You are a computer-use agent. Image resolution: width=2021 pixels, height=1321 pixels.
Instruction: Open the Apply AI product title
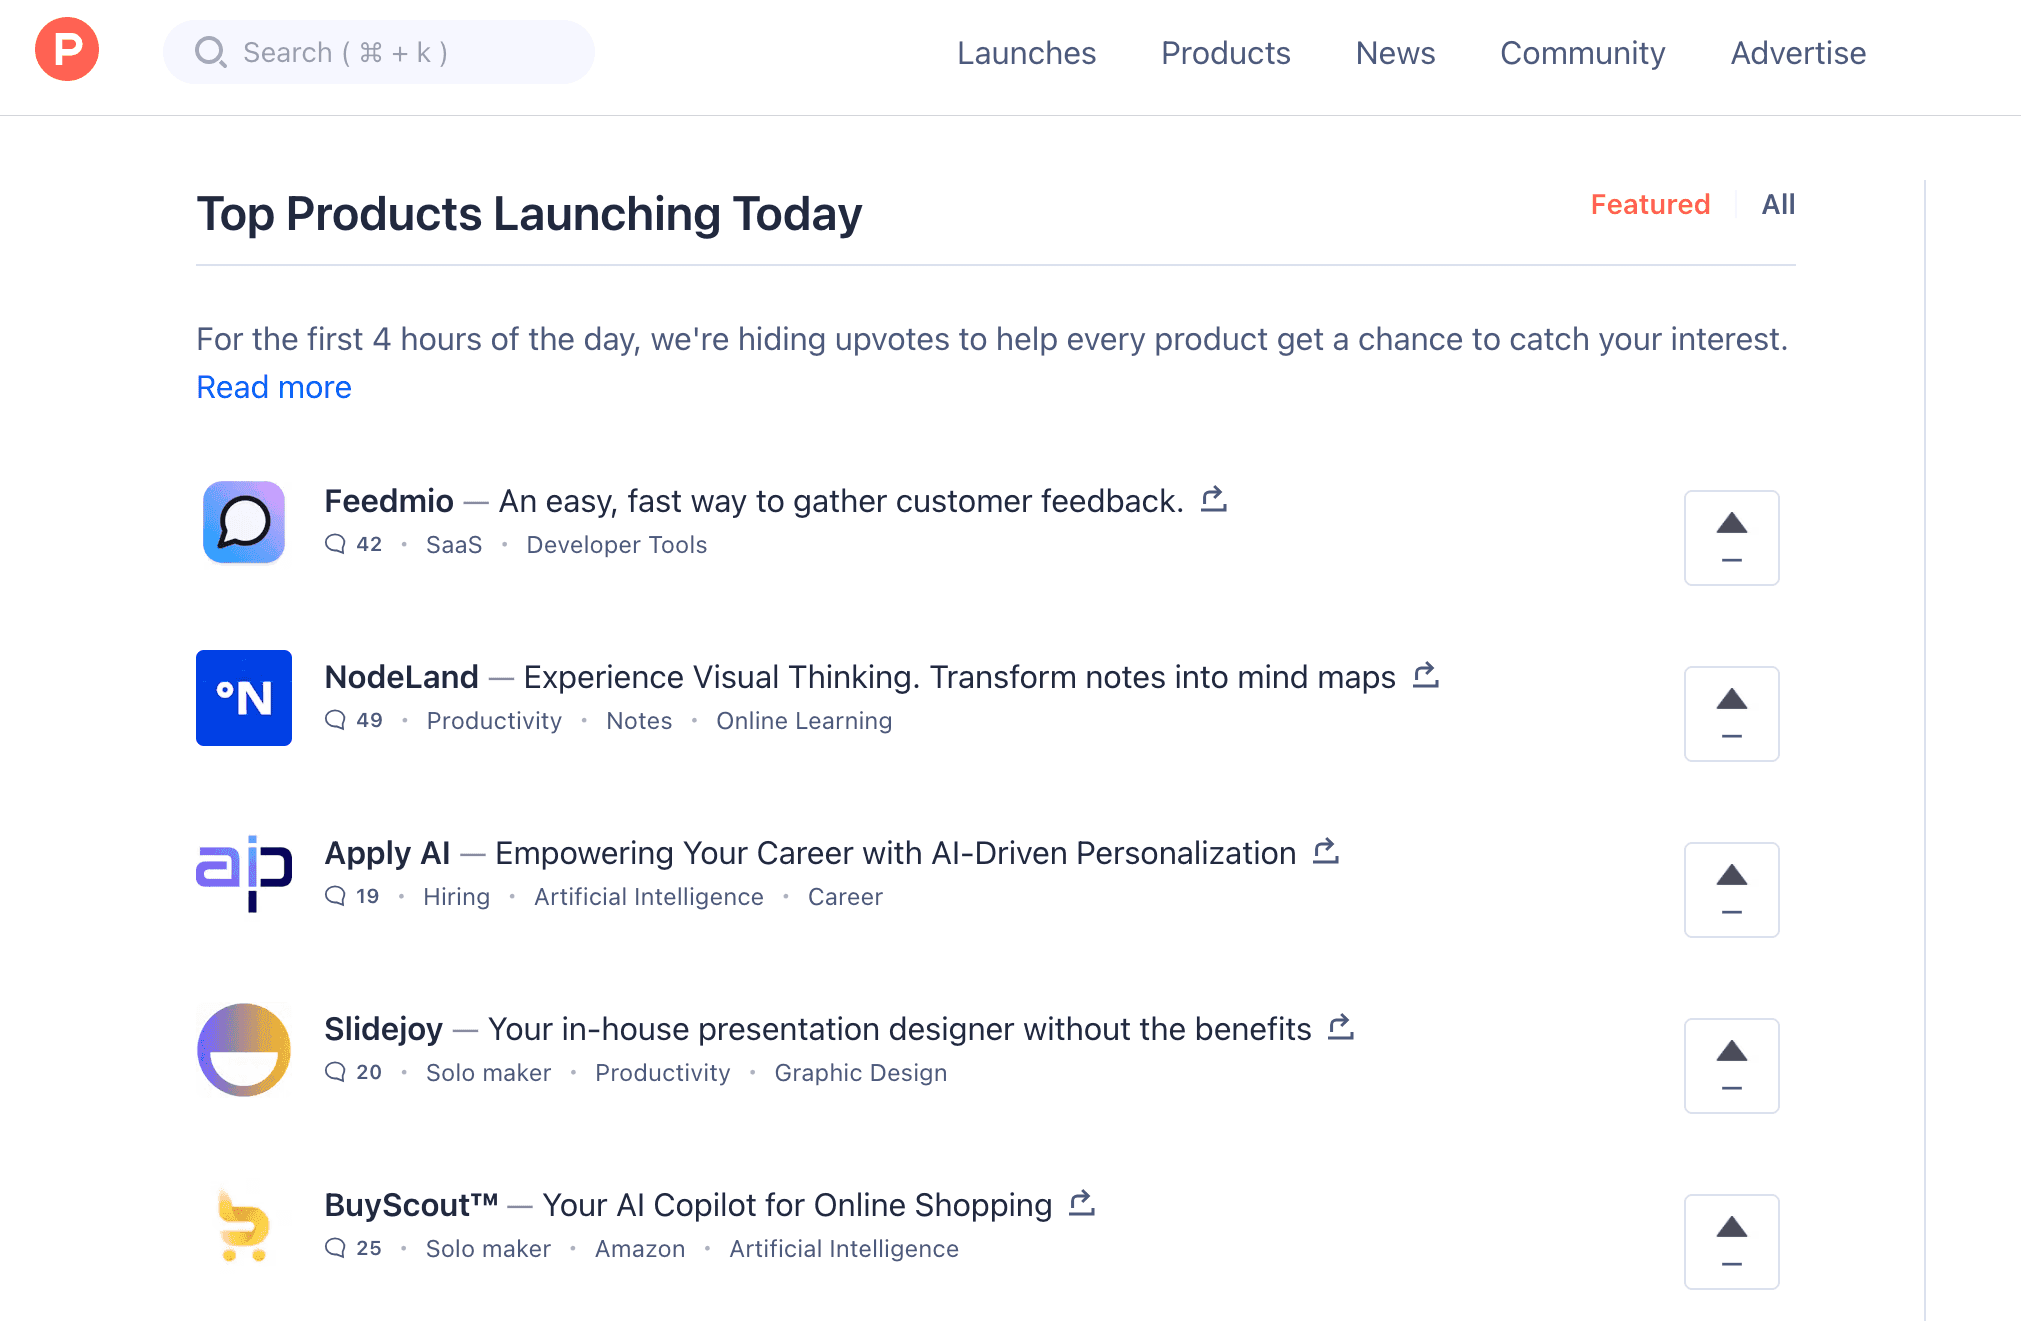pos(388,853)
